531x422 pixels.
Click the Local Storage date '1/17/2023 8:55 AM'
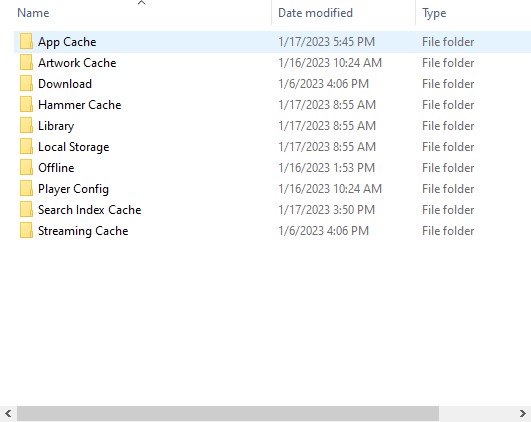tap(327, 147)
